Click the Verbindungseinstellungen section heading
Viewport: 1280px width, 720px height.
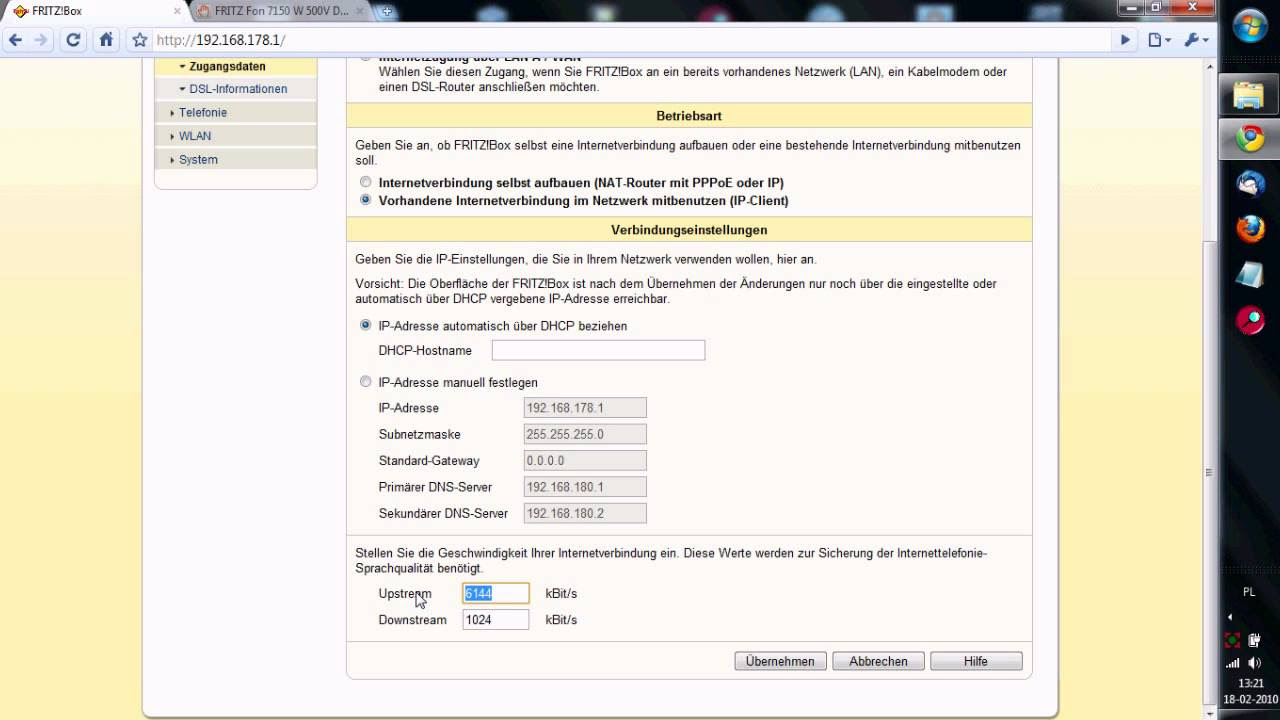pyautogui.click(x=689, y=230)
